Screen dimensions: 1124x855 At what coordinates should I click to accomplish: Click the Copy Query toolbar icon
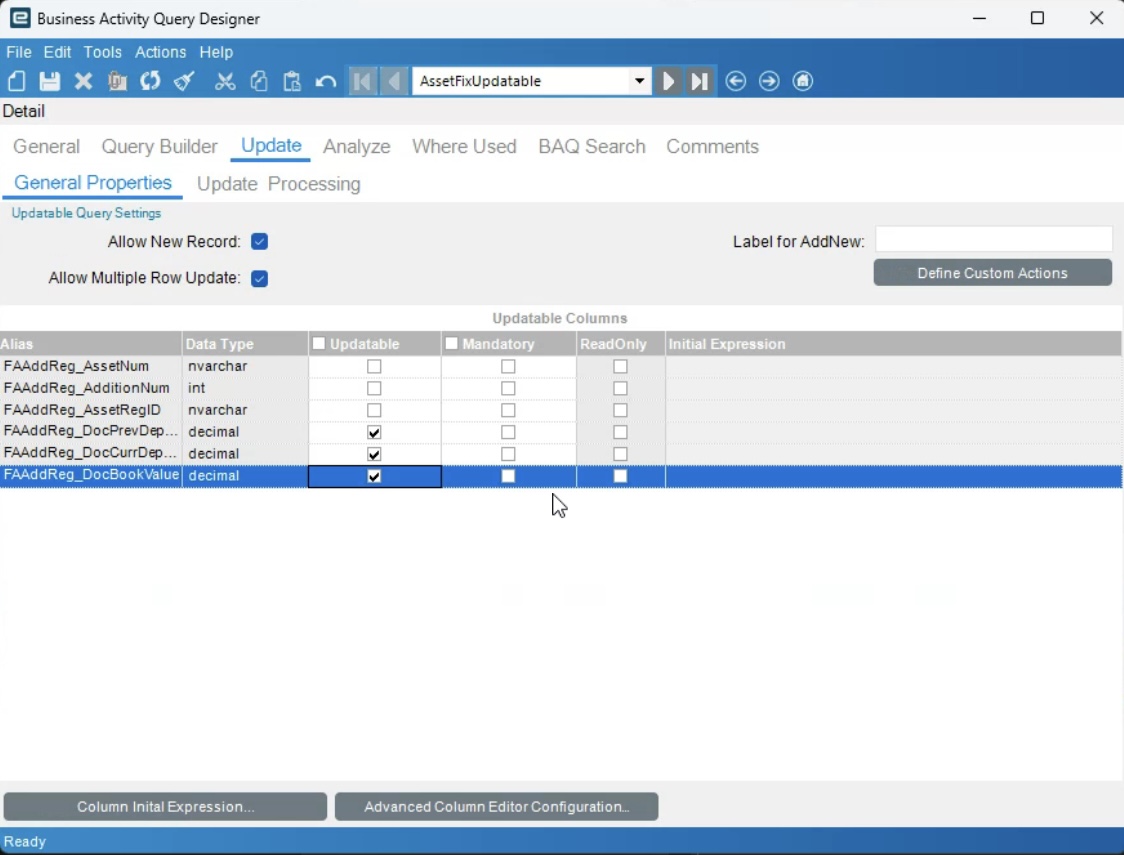click(x=117, y=81)
